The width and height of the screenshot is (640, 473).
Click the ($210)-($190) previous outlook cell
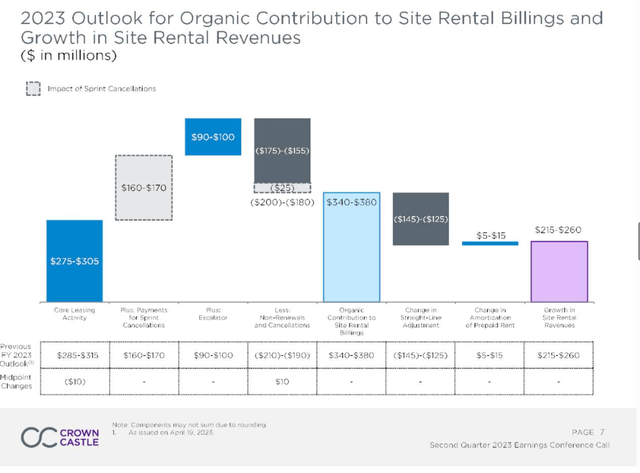click(282, 353)
